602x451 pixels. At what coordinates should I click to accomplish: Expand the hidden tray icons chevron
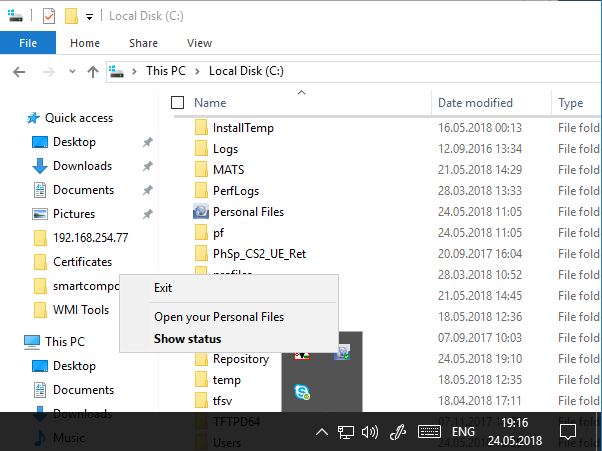click(x=321, y=432)
